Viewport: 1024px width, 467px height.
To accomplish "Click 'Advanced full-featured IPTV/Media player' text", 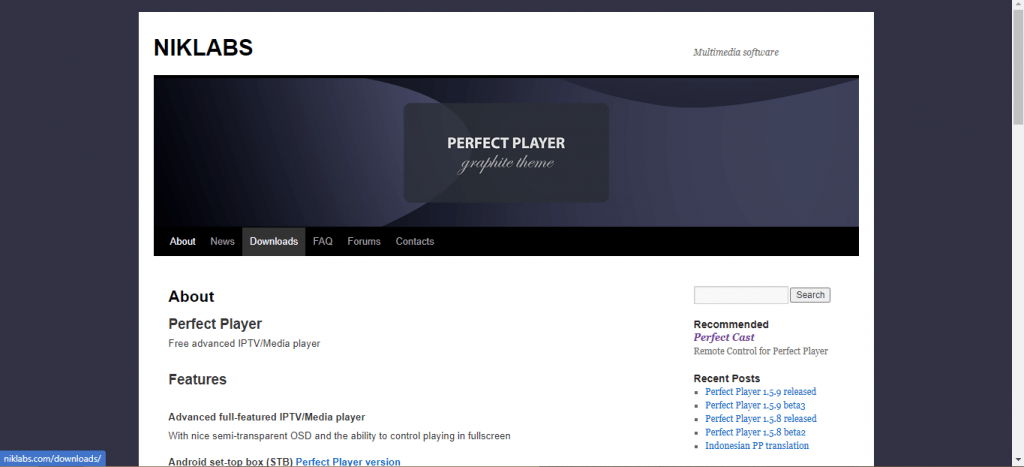I will tap(266, 417).
